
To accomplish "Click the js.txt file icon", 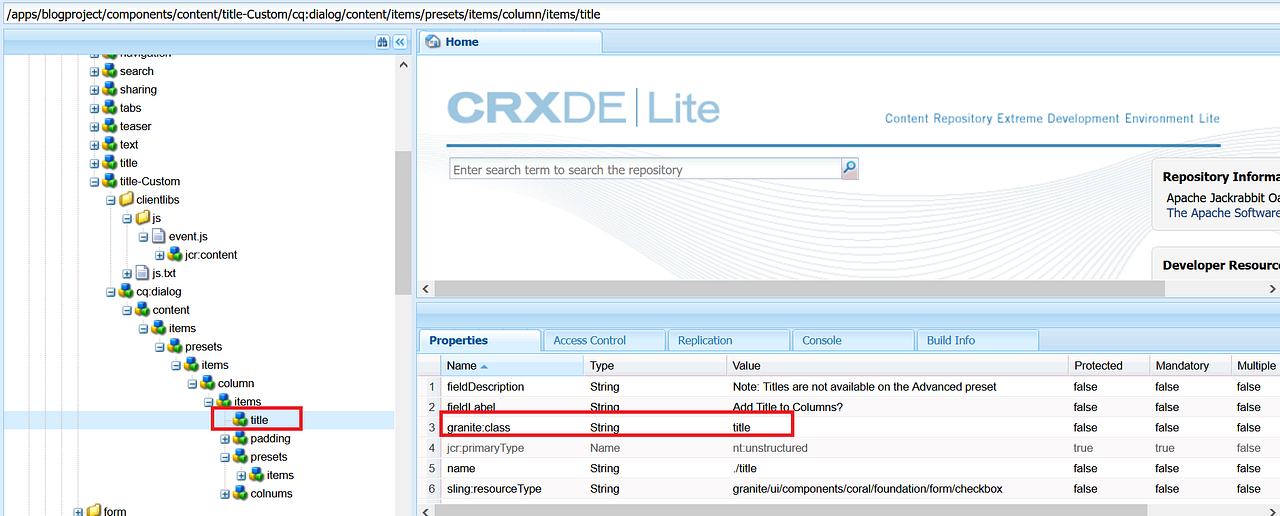I will (142, 273).
